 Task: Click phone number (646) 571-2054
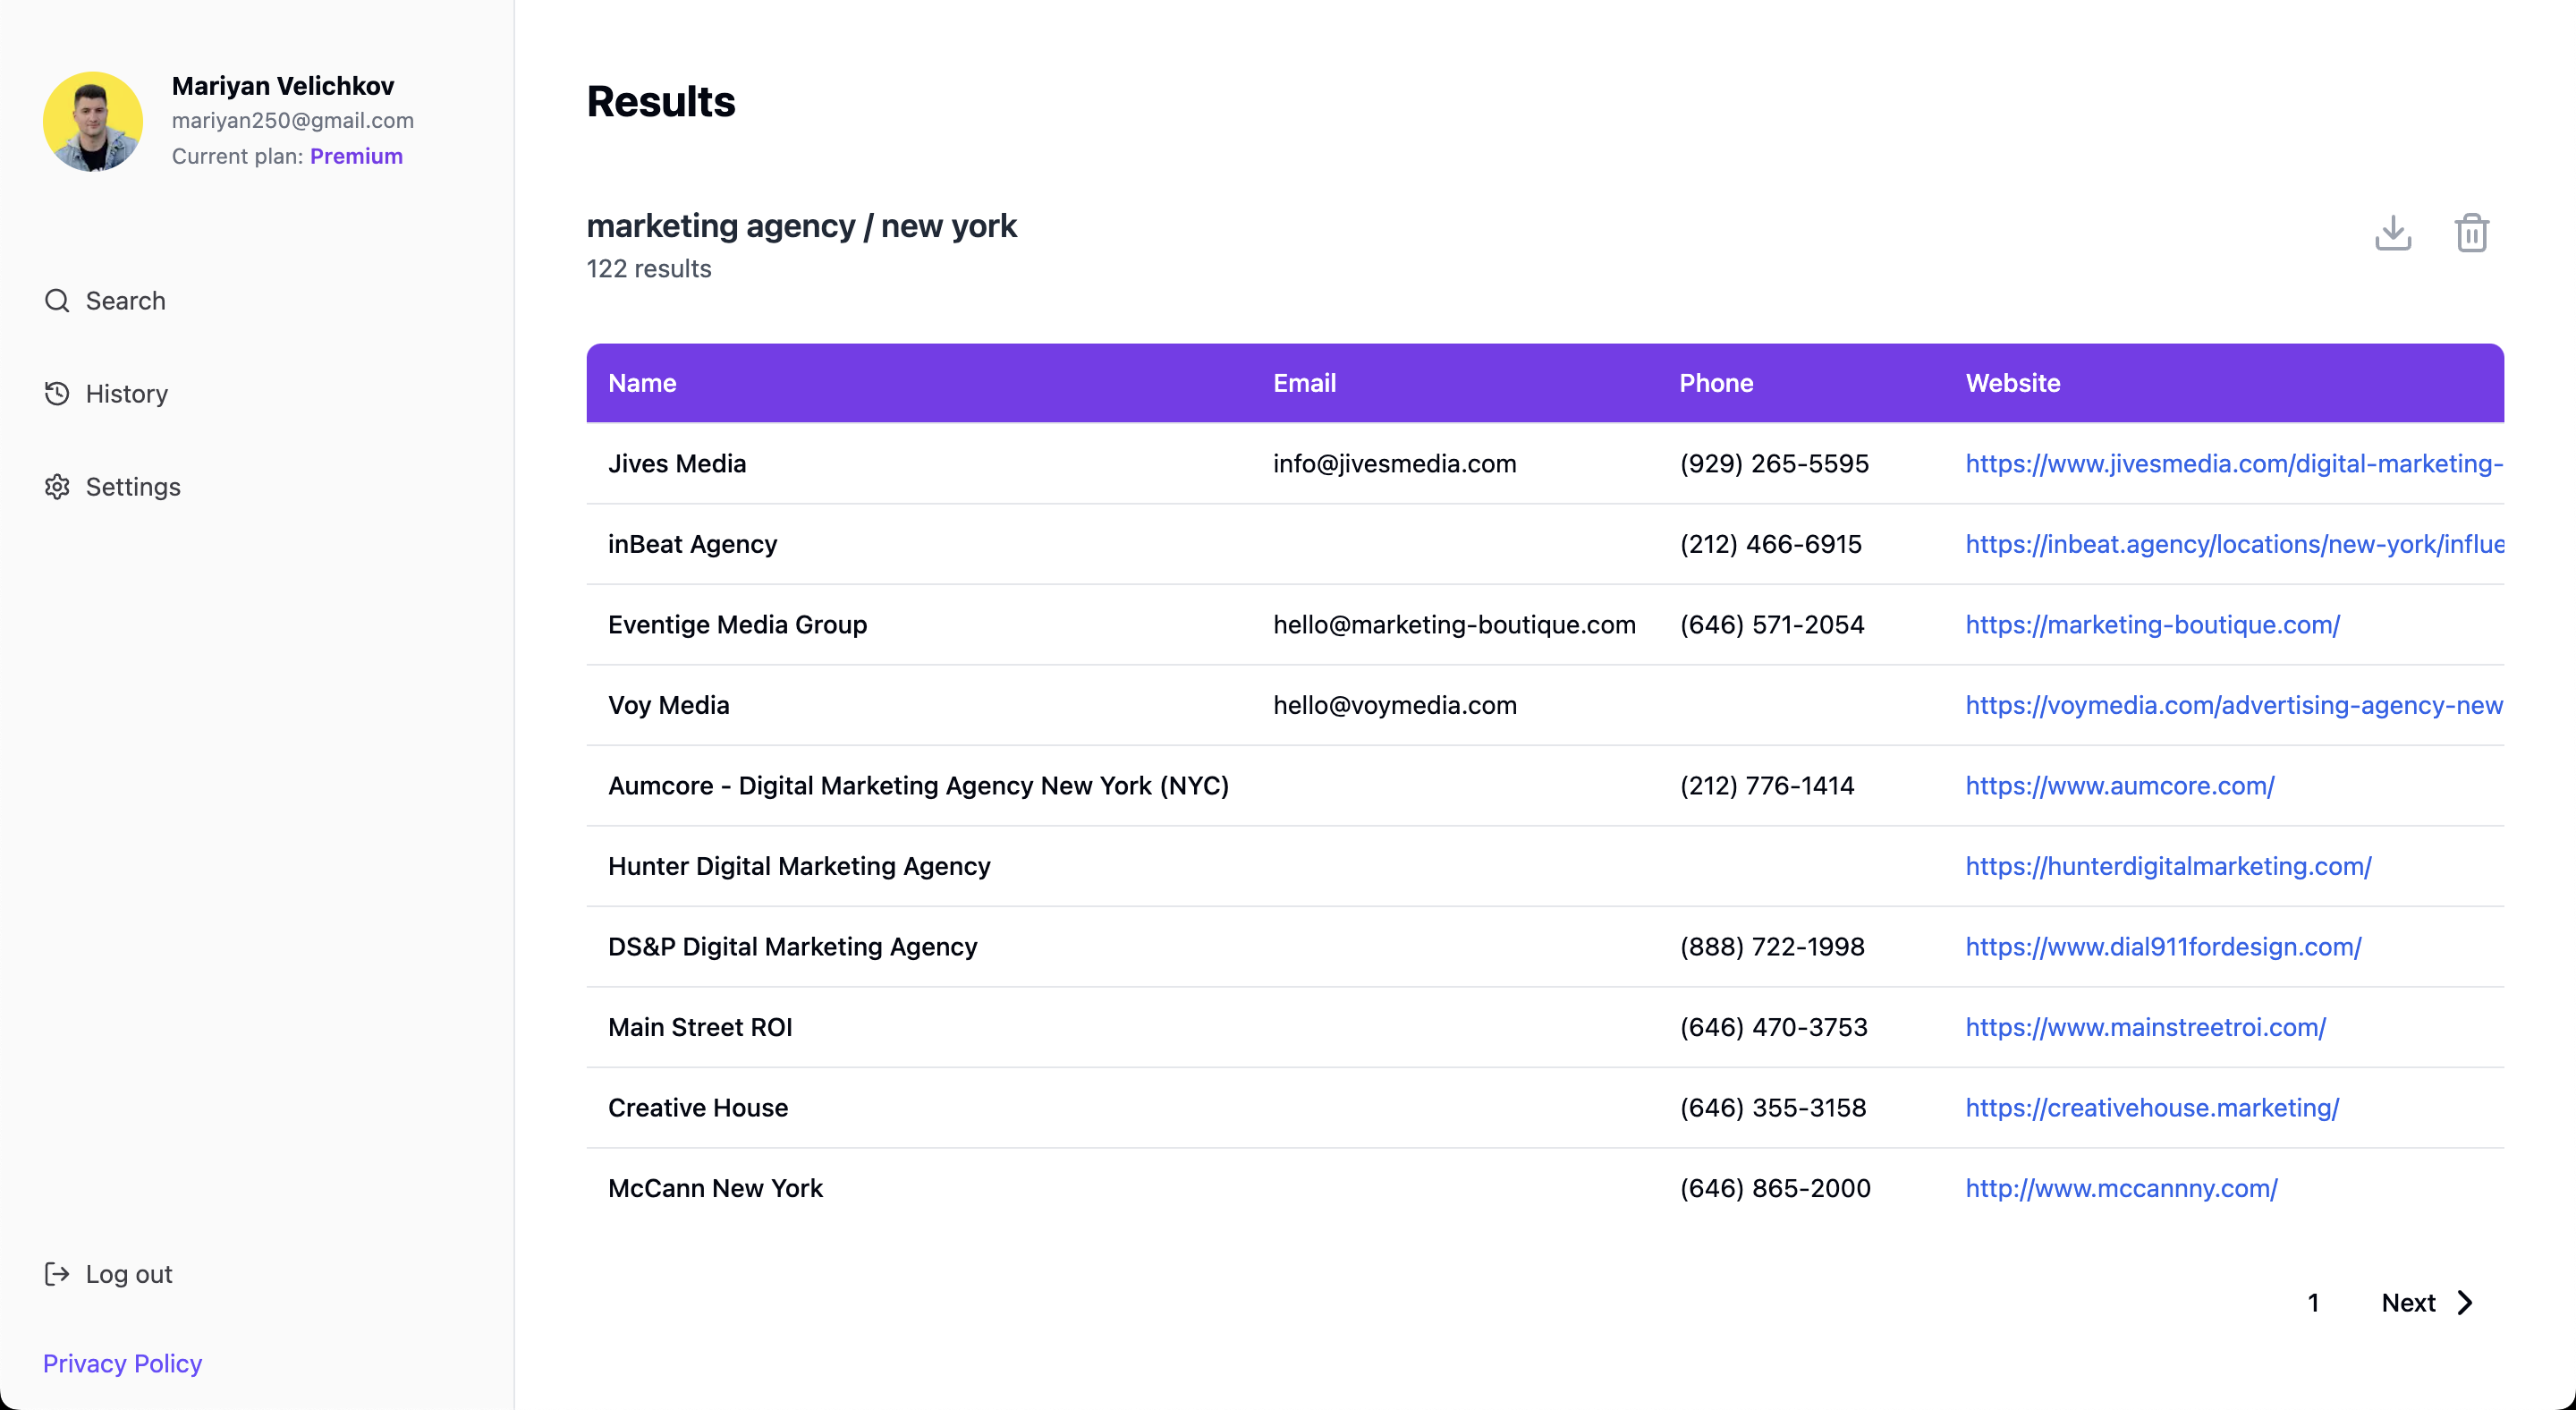[x=1772, y=625]
